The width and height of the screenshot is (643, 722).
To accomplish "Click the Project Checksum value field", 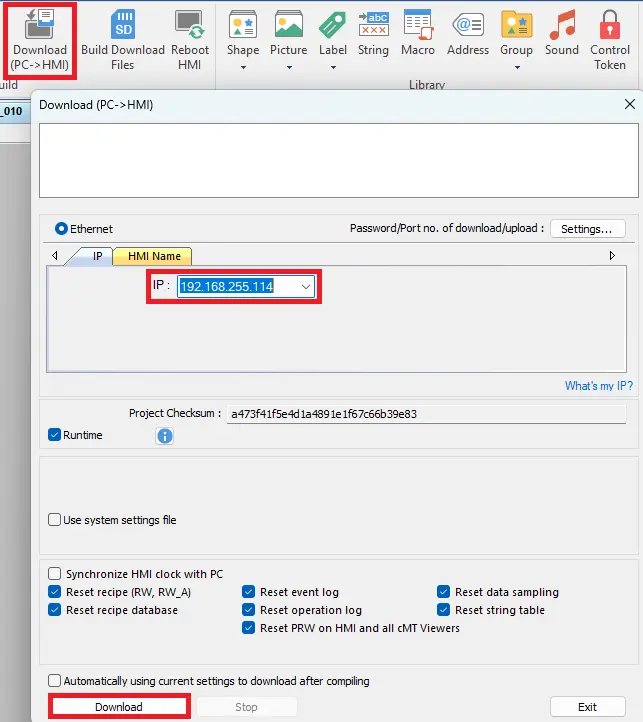I will (x=426, y=414).
